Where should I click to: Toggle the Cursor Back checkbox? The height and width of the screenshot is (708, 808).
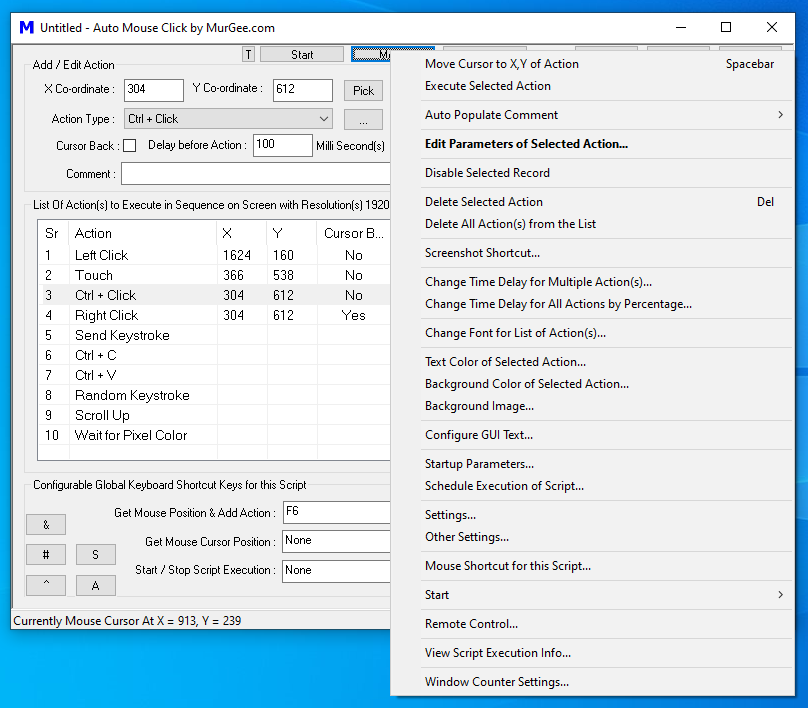(130, 146)
